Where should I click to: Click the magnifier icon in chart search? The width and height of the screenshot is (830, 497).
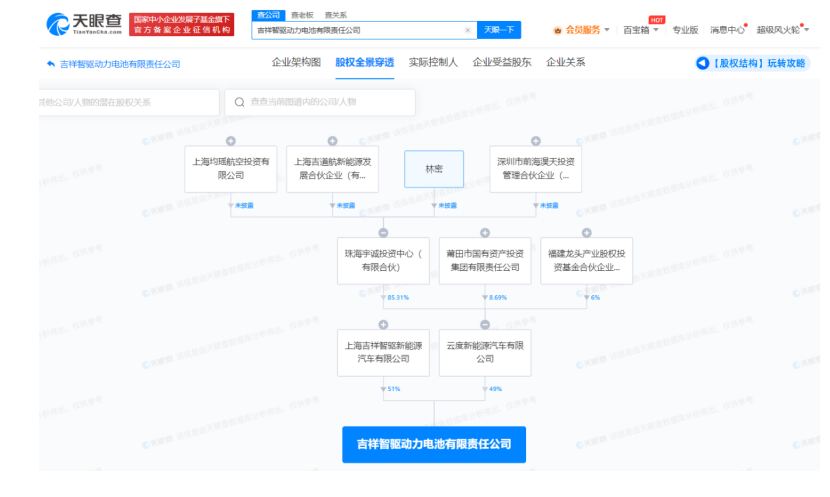click(239, 102)
